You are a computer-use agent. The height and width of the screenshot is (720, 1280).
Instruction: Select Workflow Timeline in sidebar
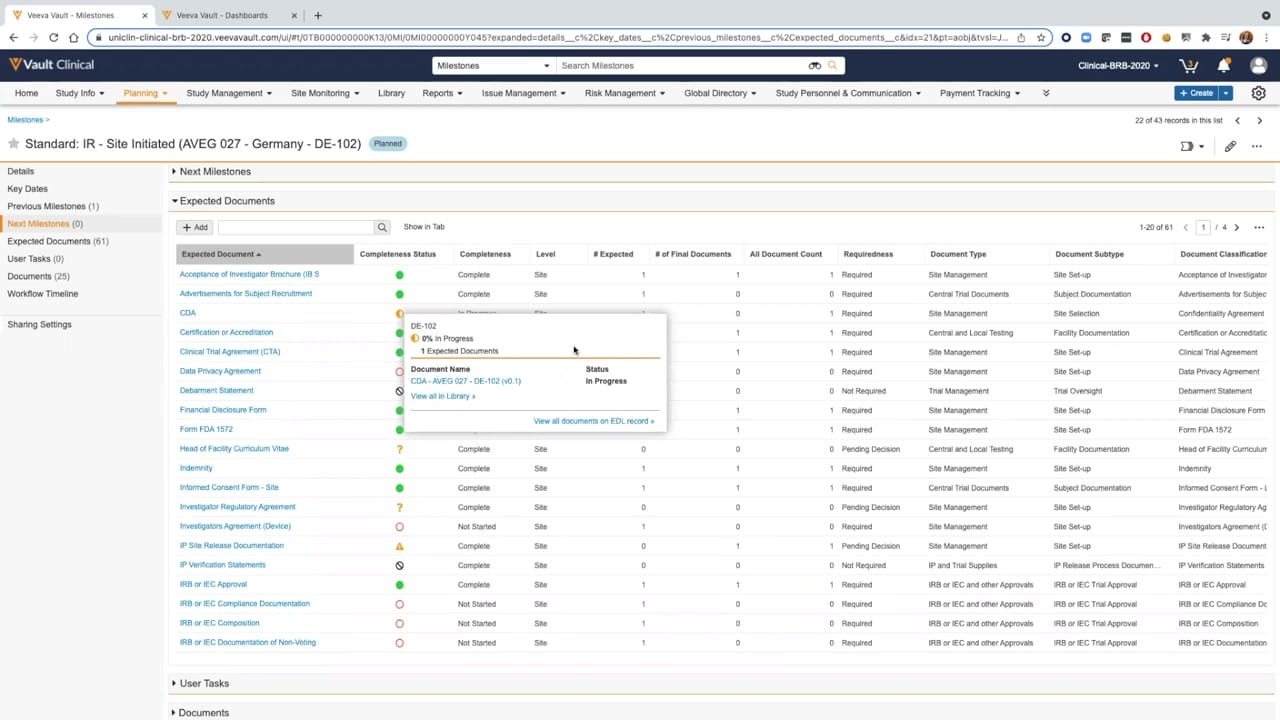coord(42,294)
